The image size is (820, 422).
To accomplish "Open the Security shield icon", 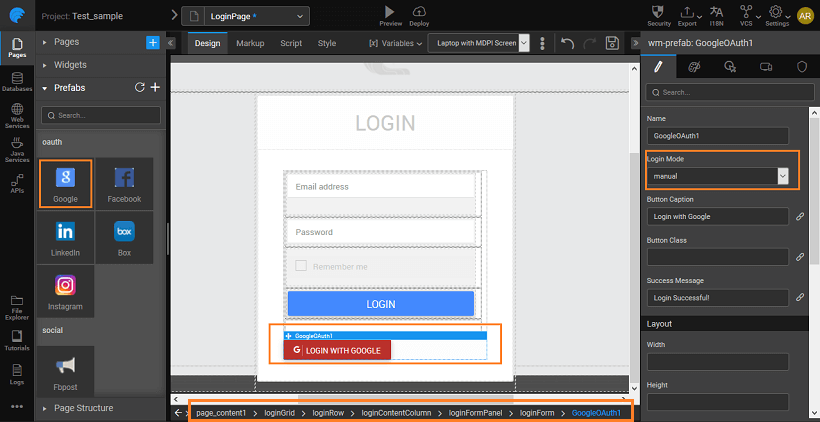I will [659, 10].
